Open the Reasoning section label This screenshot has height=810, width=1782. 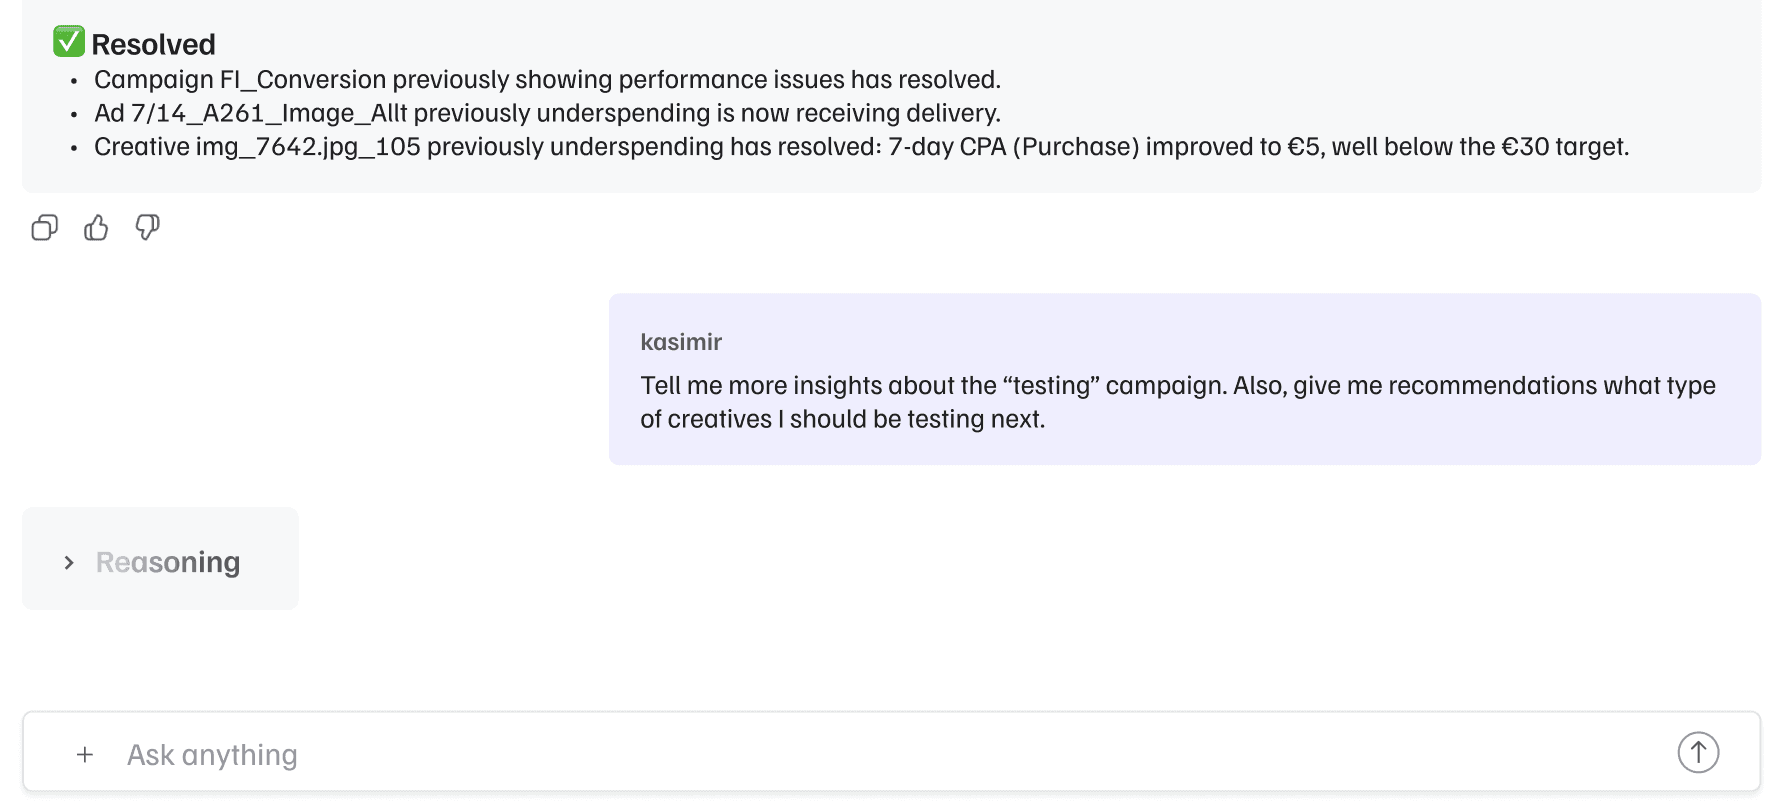(168, 563)
